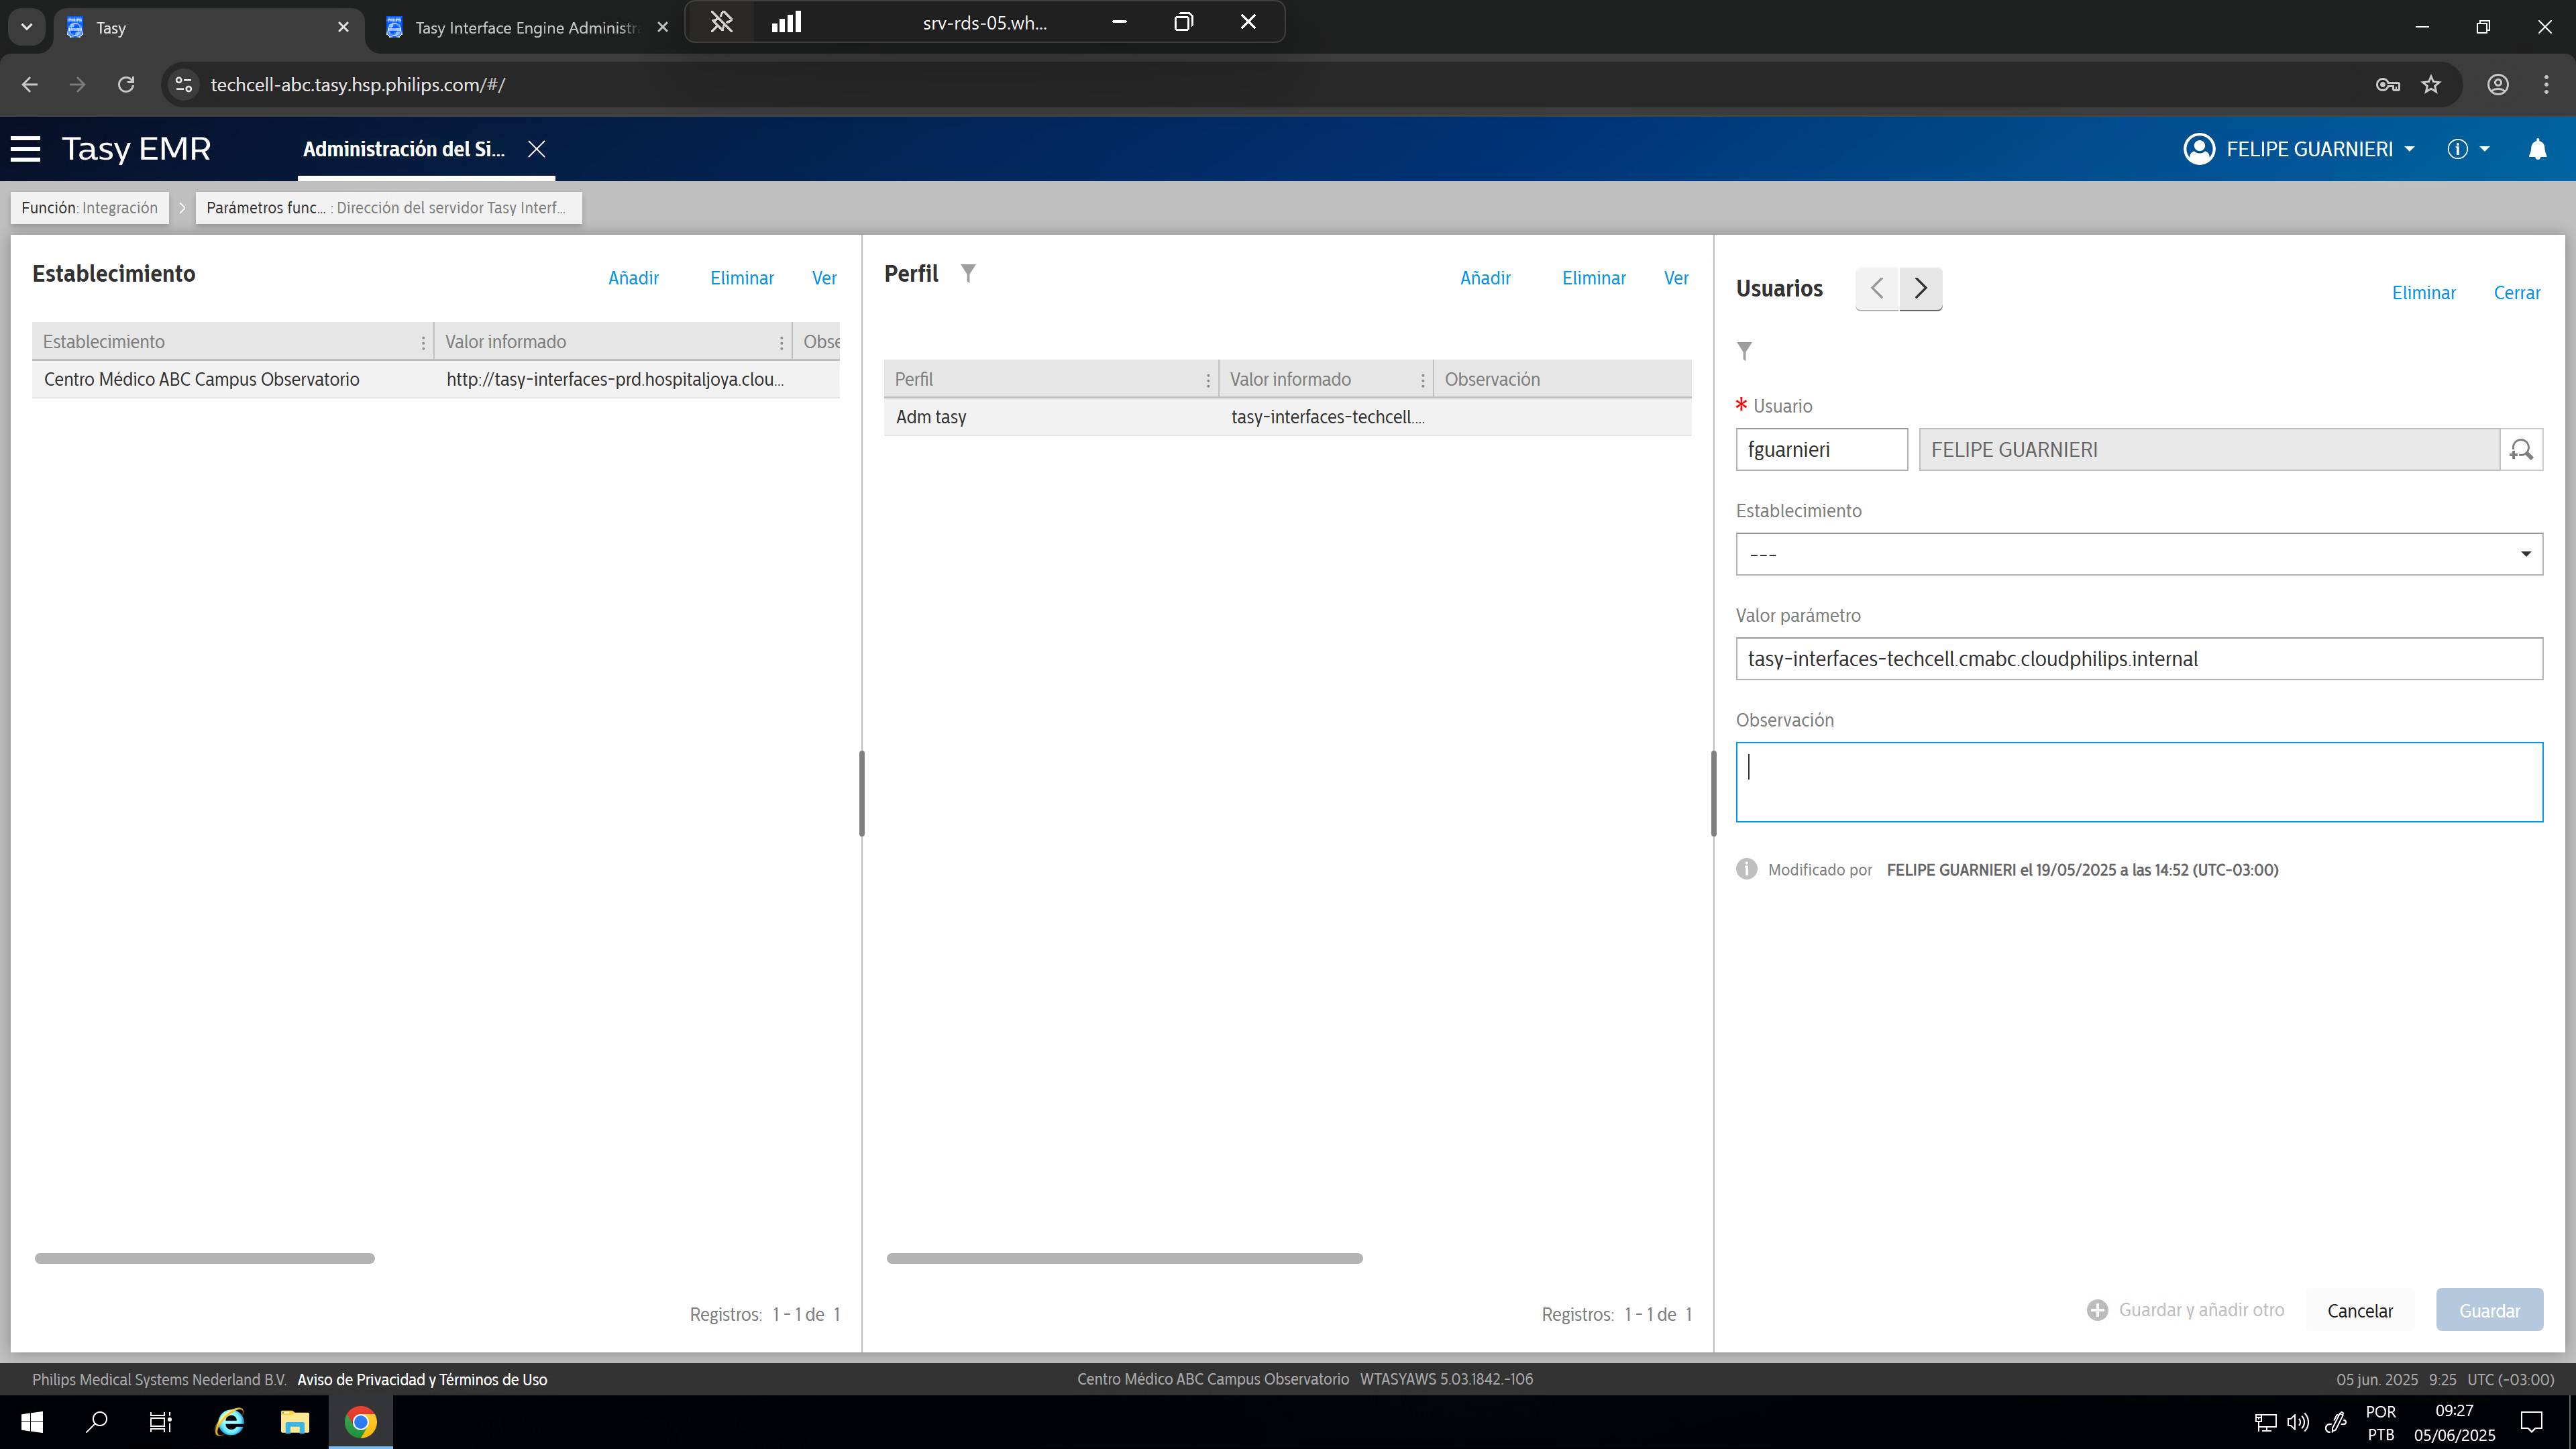Click Eliminar in Usuarios panel

coord(2423,293)
